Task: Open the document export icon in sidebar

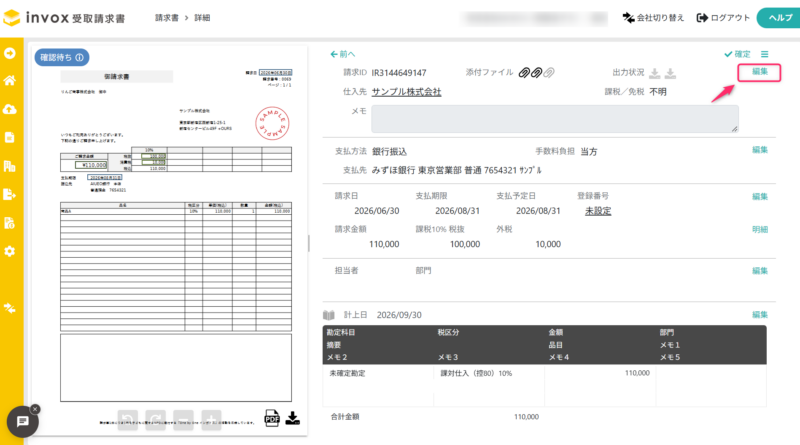Action: pos(10,194)
